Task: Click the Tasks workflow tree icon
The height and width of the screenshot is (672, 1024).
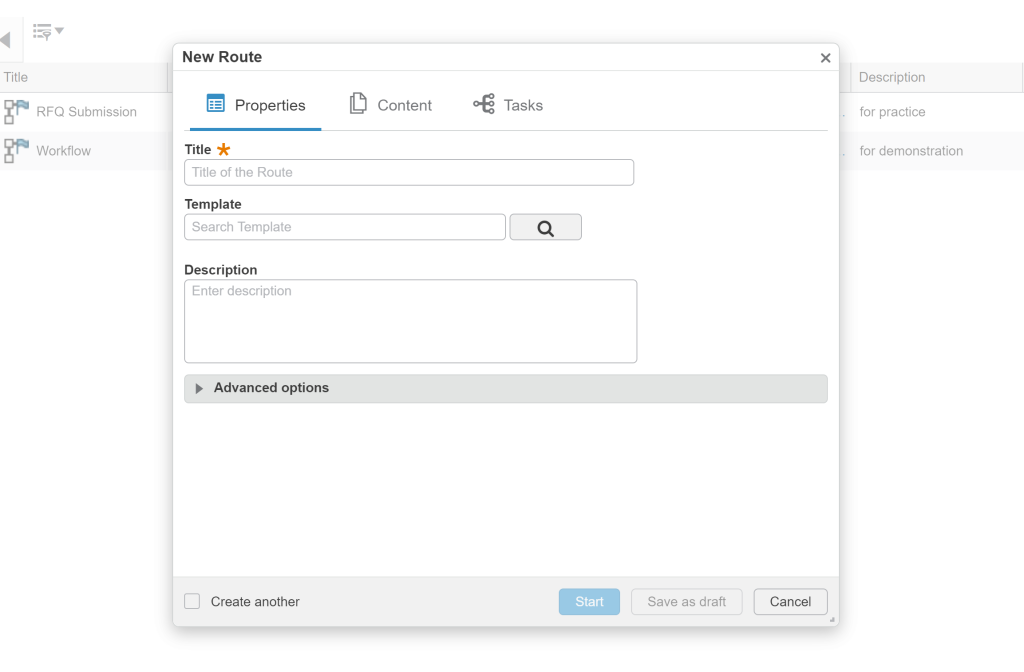Action: 484,104
